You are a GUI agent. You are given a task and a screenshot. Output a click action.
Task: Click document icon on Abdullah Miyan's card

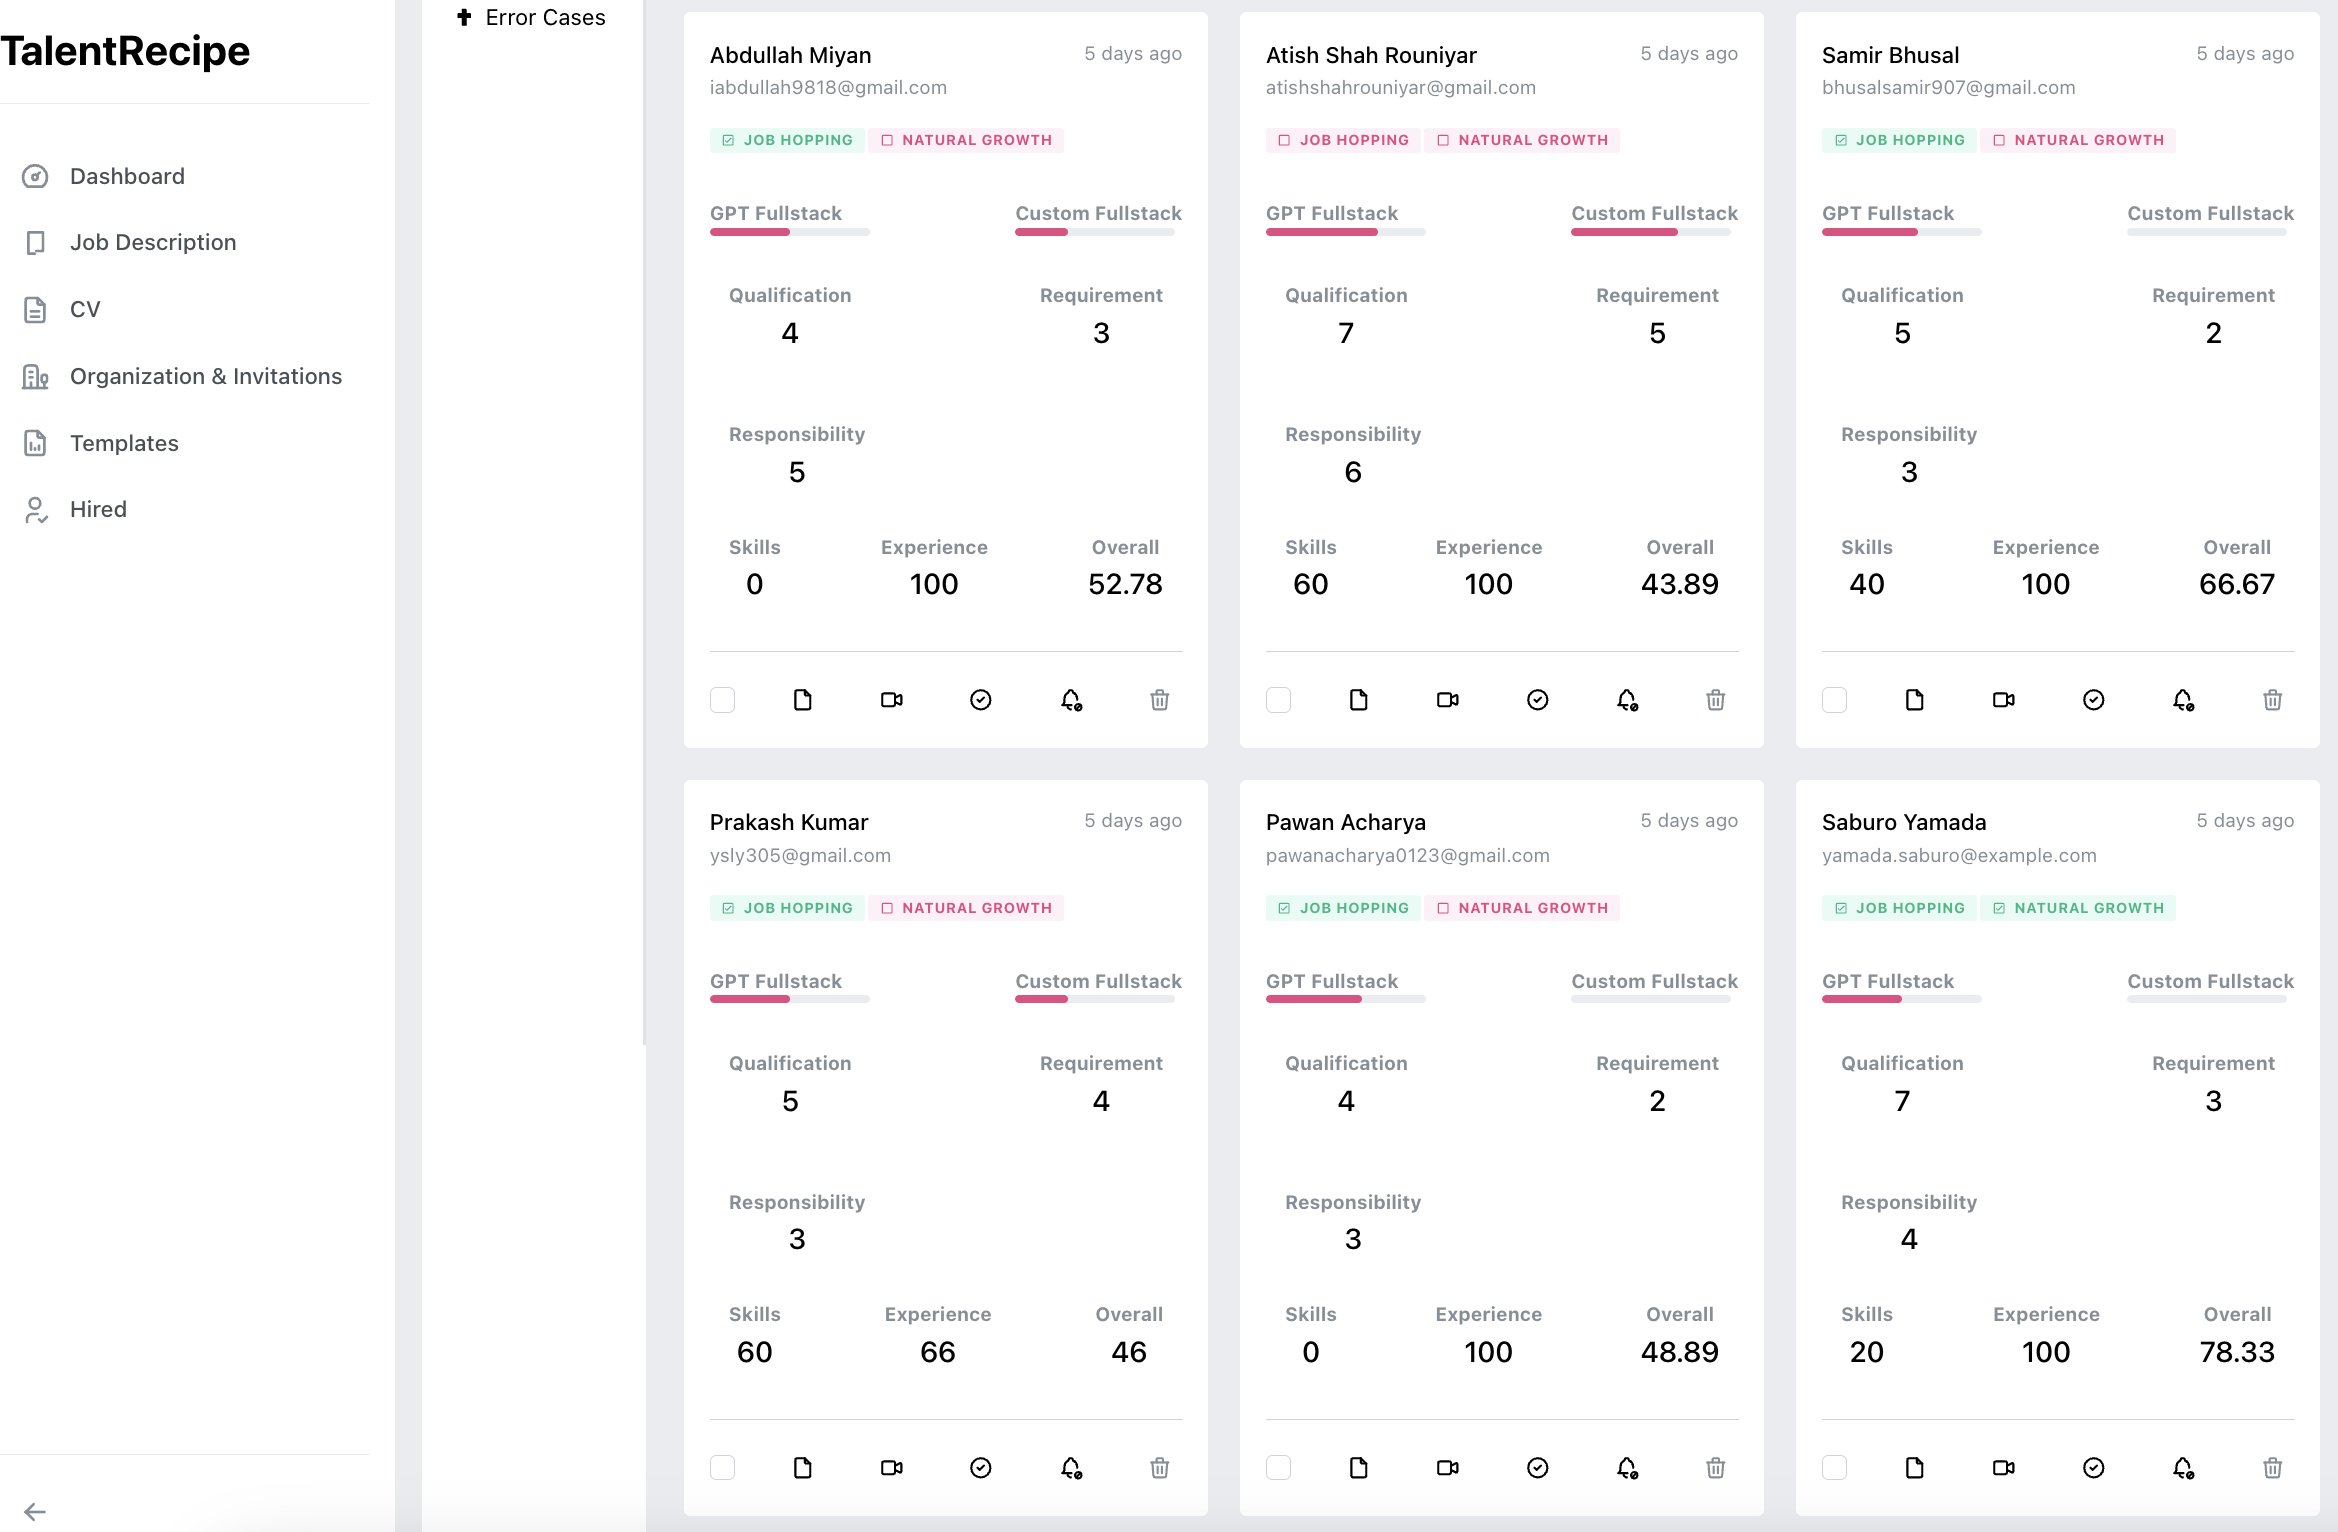click(x=802, y=700)
